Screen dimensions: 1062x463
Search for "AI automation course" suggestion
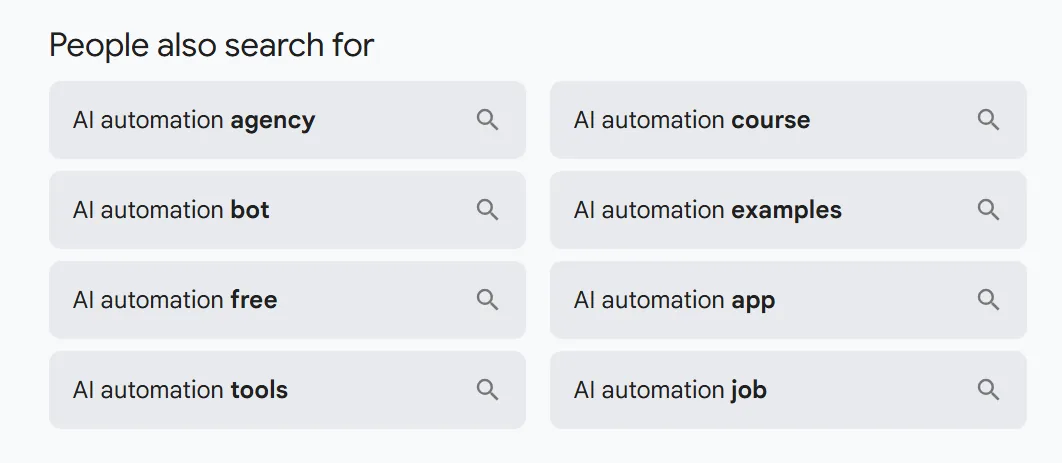coord(692,121)
